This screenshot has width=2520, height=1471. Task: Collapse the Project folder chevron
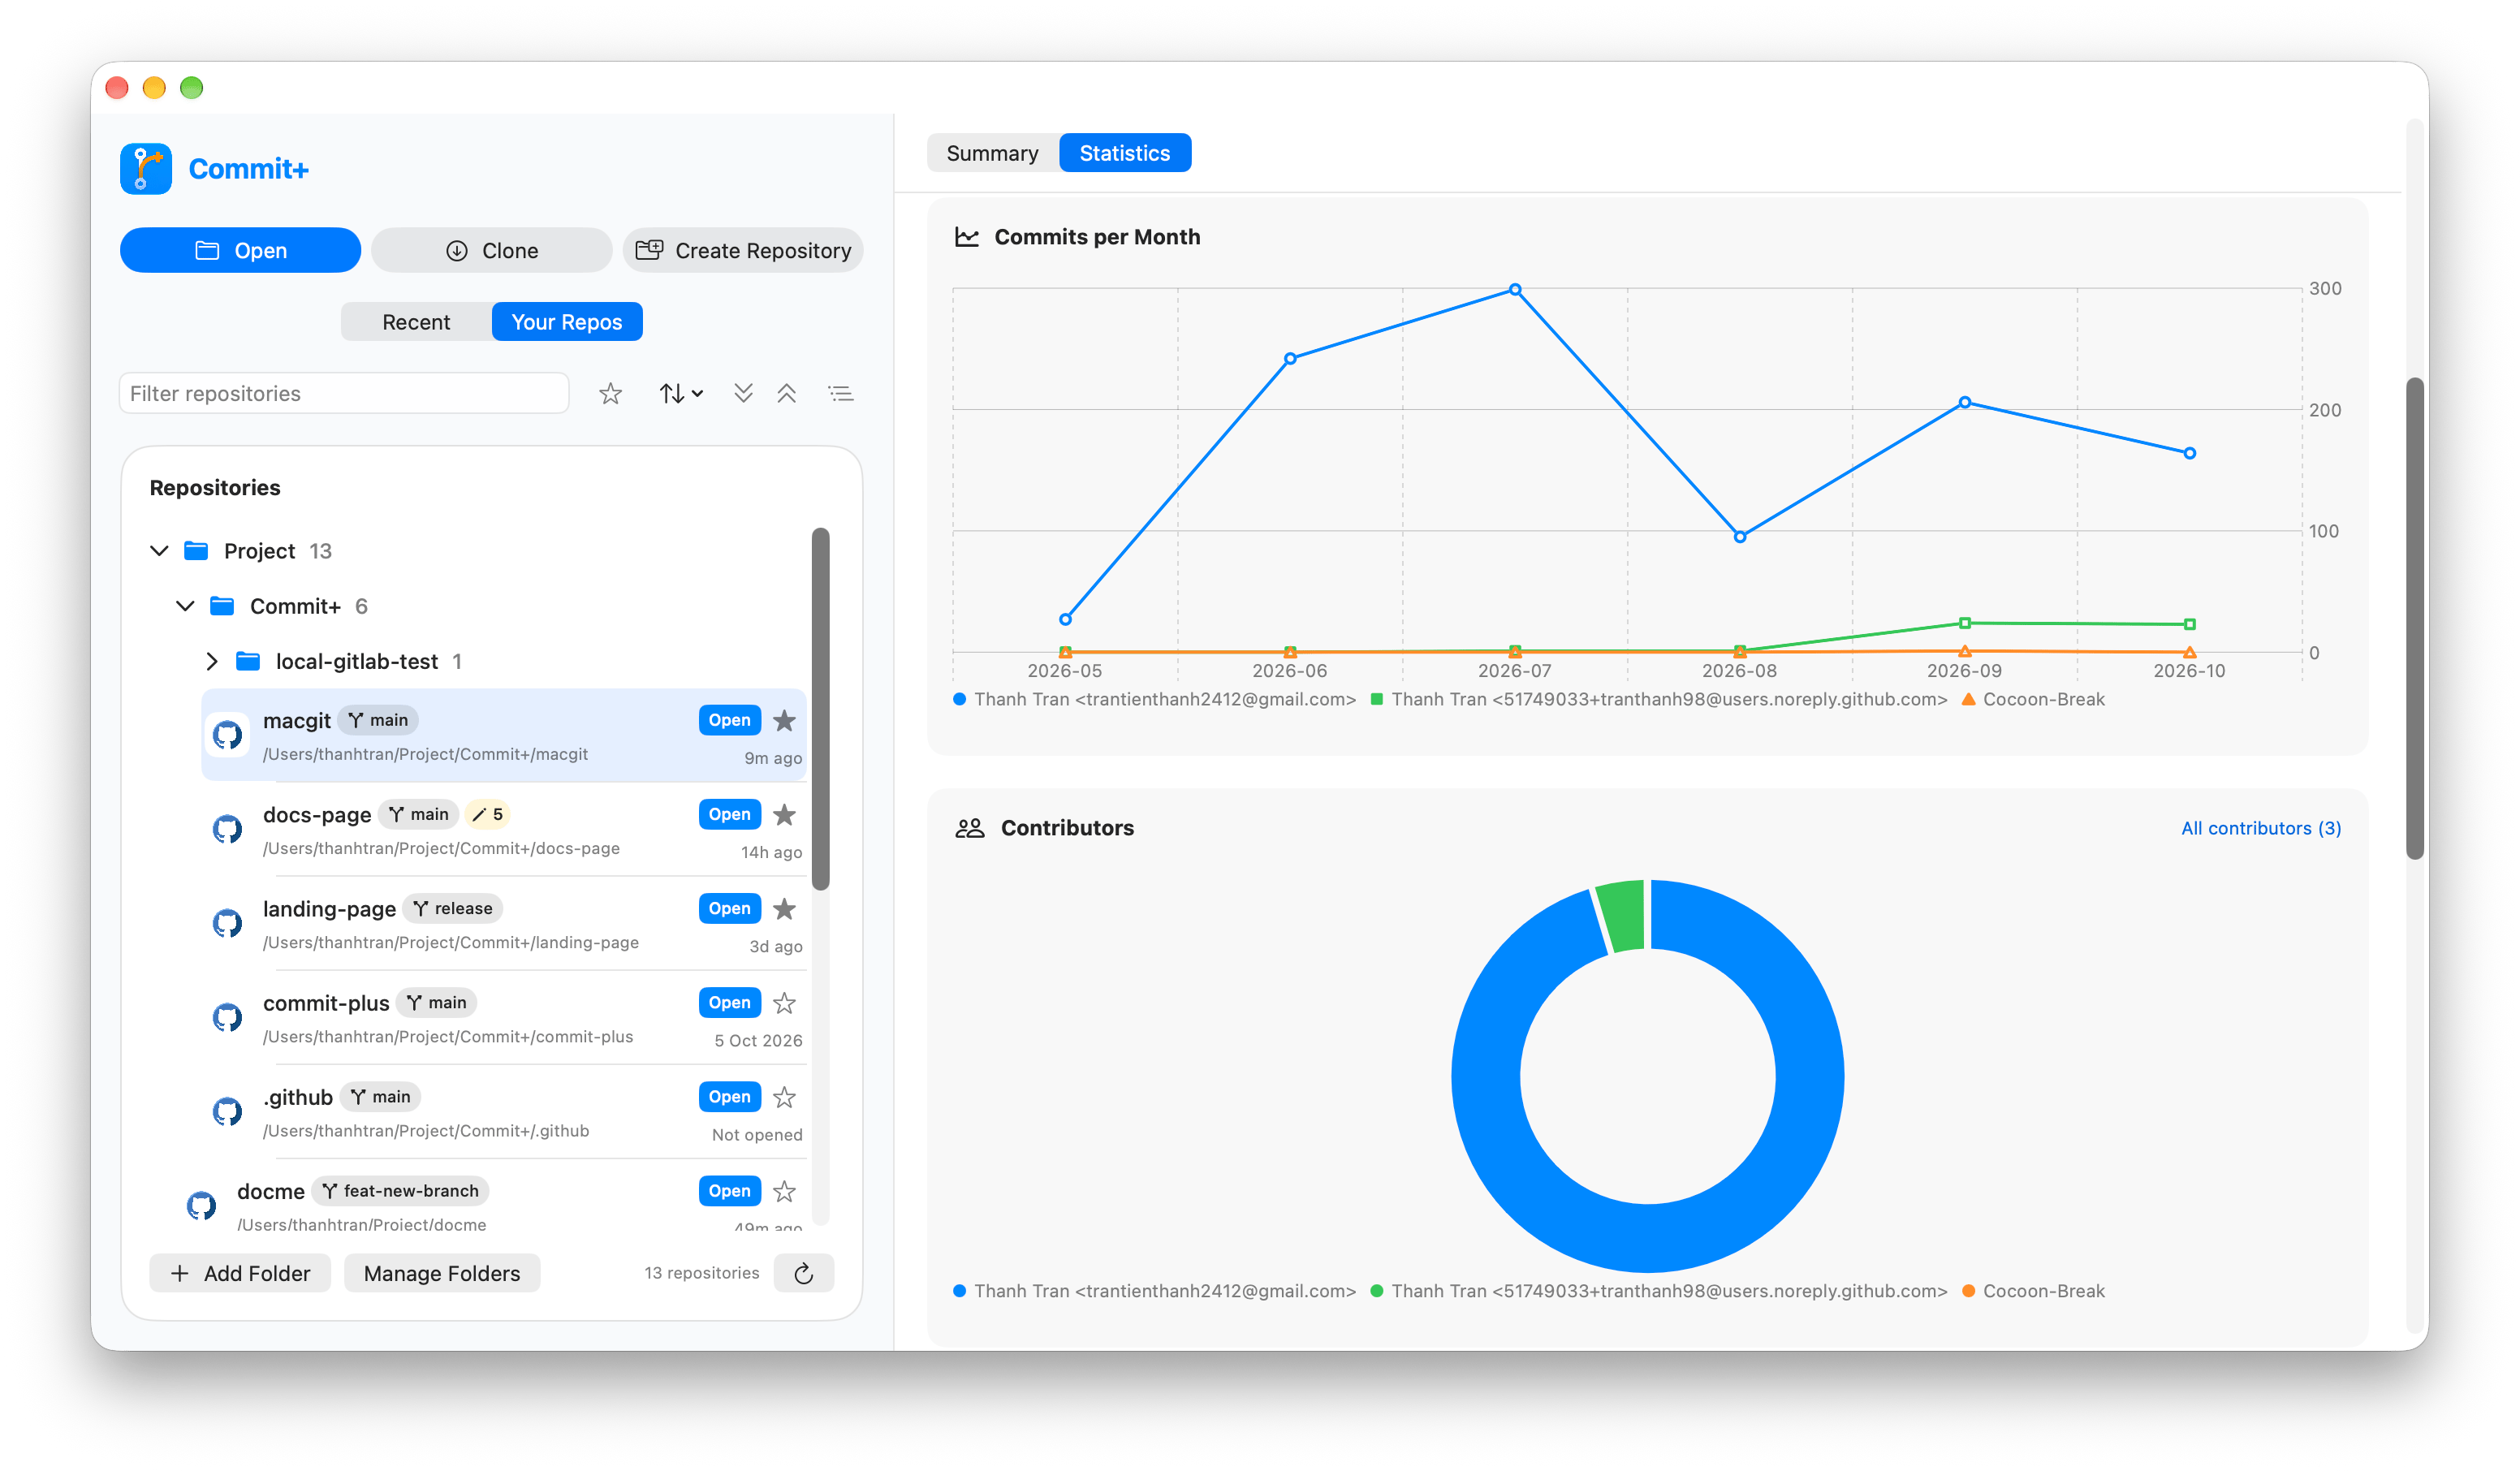[x=159, y=551]
